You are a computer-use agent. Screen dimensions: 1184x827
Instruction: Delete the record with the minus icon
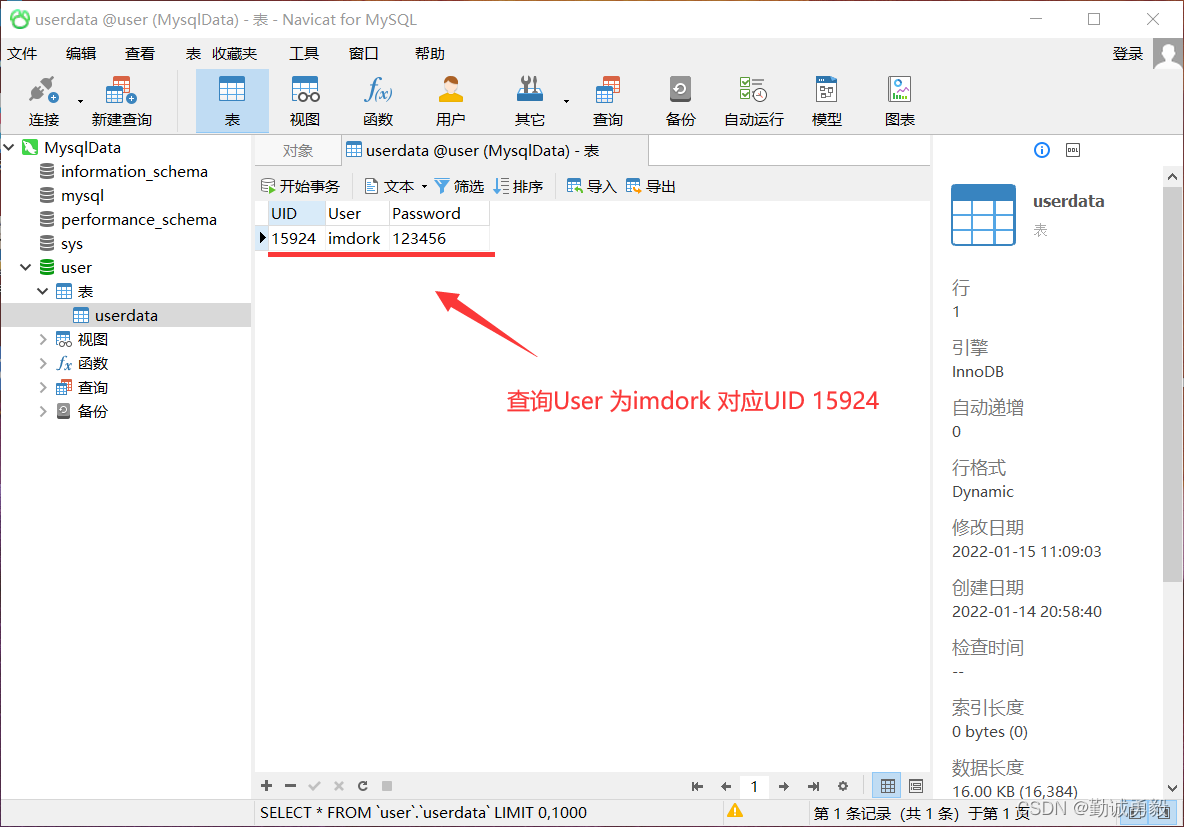point(290,785)
